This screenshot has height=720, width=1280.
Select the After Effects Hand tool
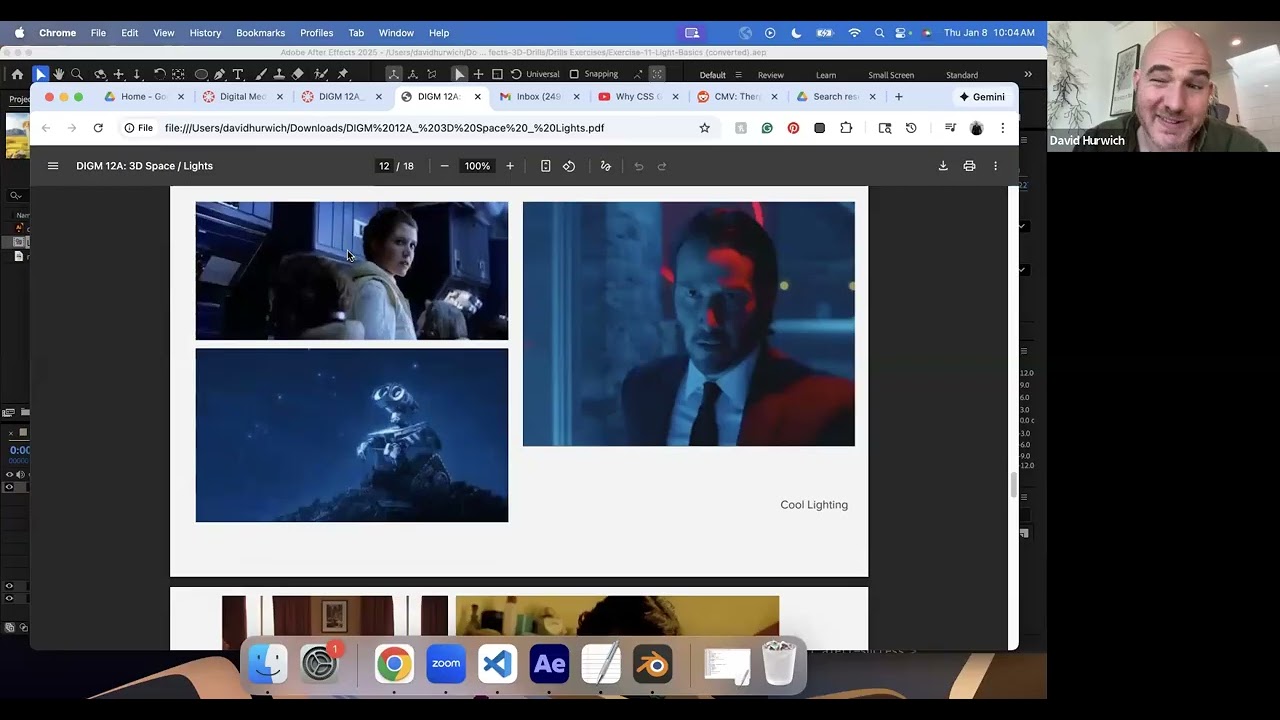(x=59, y=74)
